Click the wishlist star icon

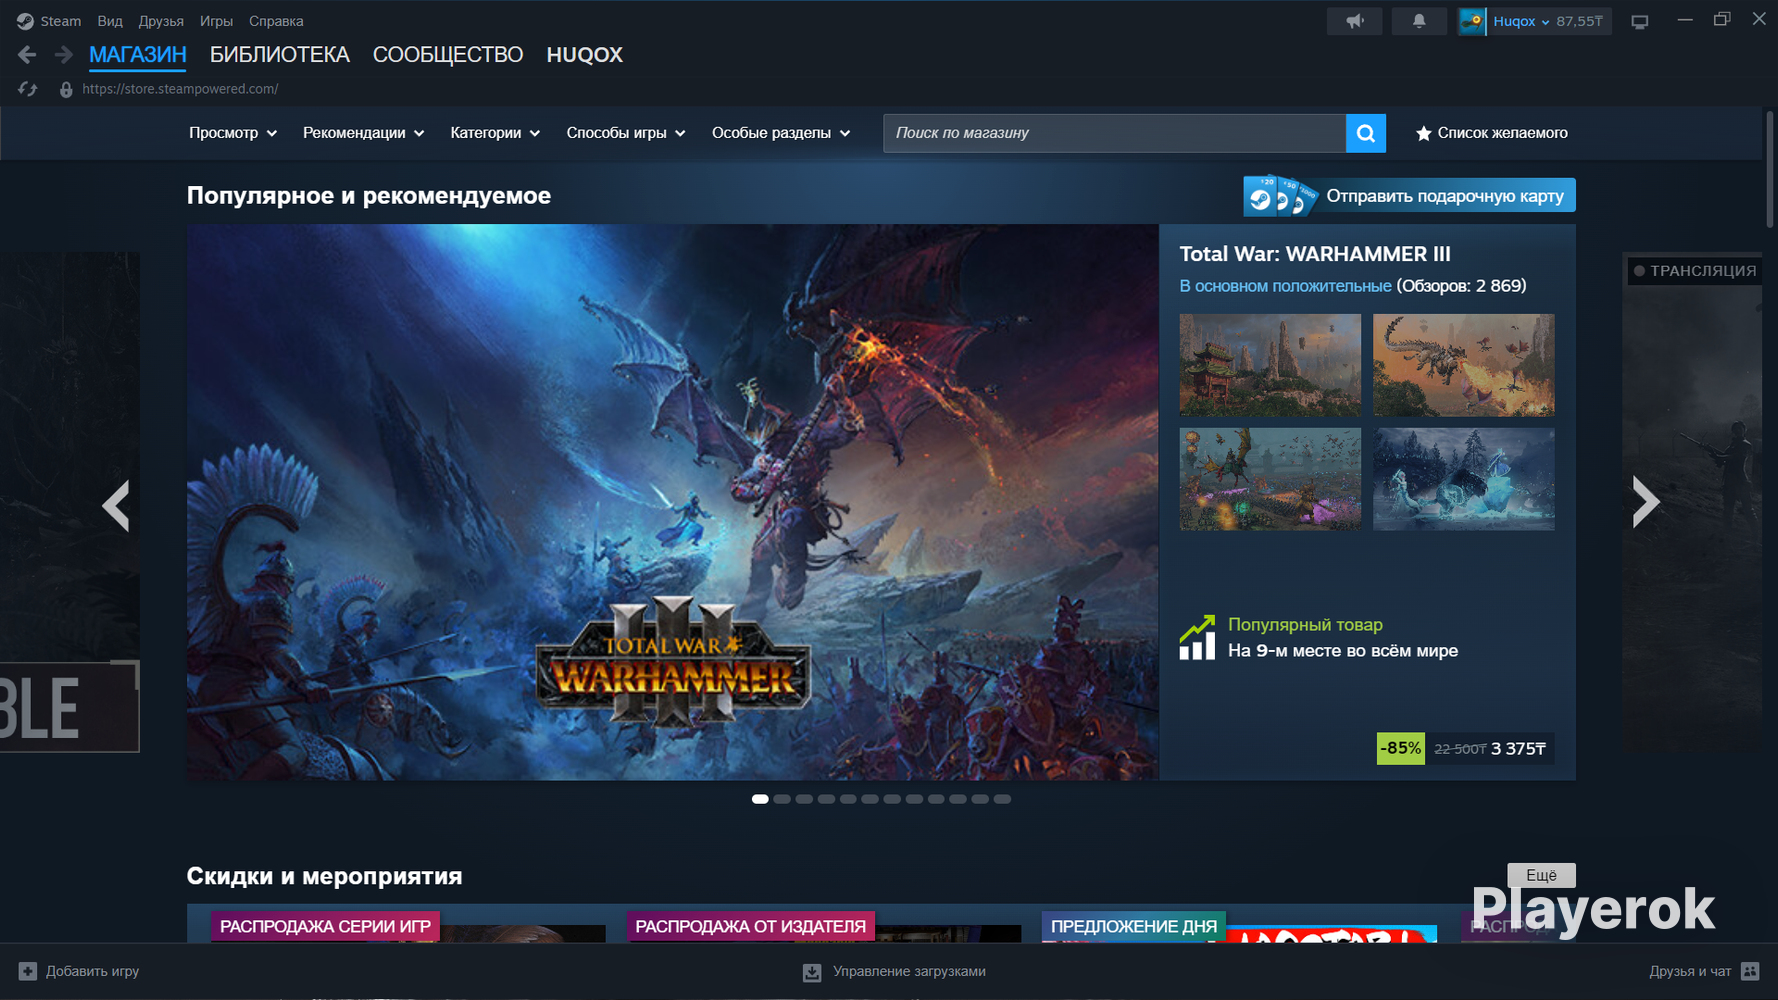click(1423, 133)
